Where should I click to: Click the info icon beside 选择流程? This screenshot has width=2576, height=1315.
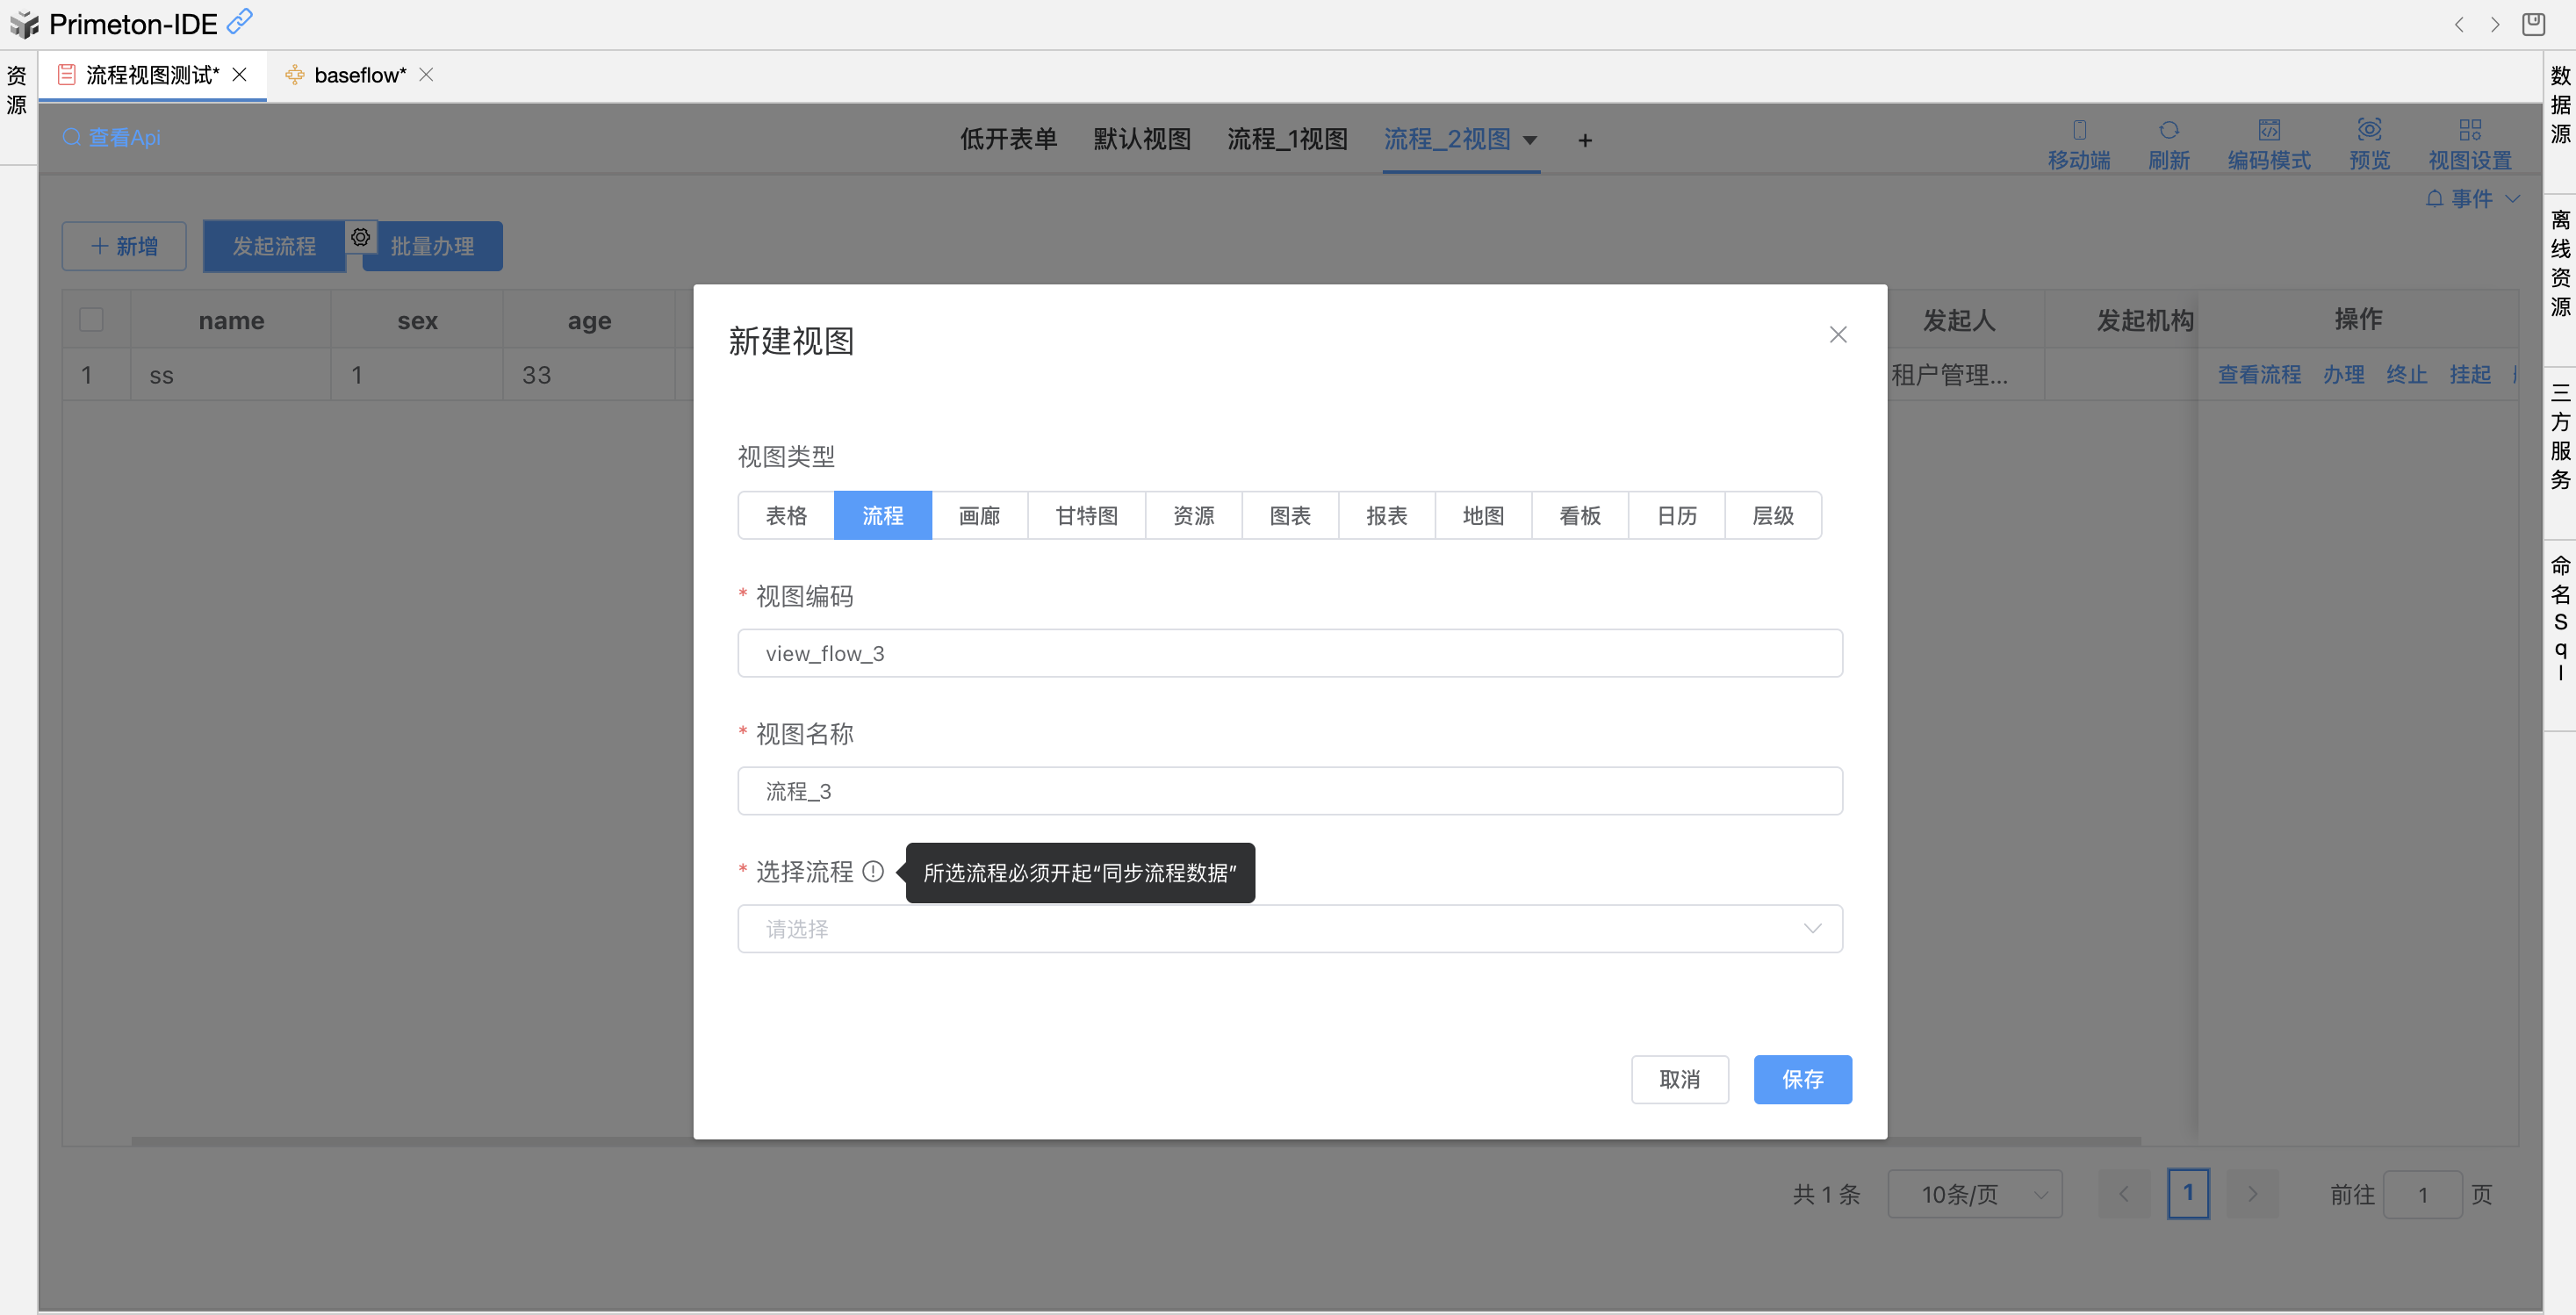(x=873, y=871)
